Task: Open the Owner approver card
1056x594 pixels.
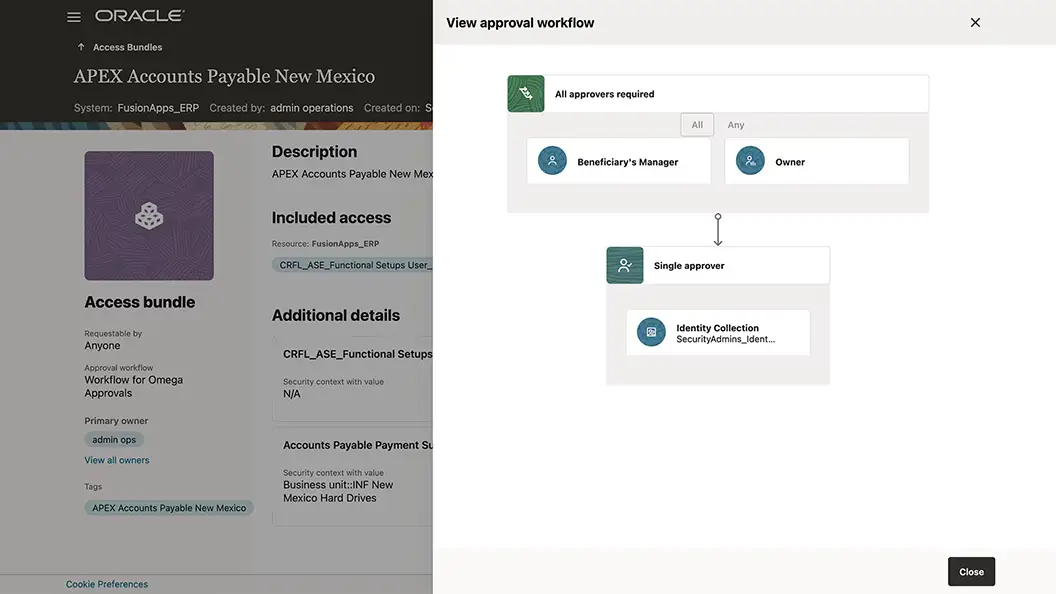Action: click(x=817, y=161)
